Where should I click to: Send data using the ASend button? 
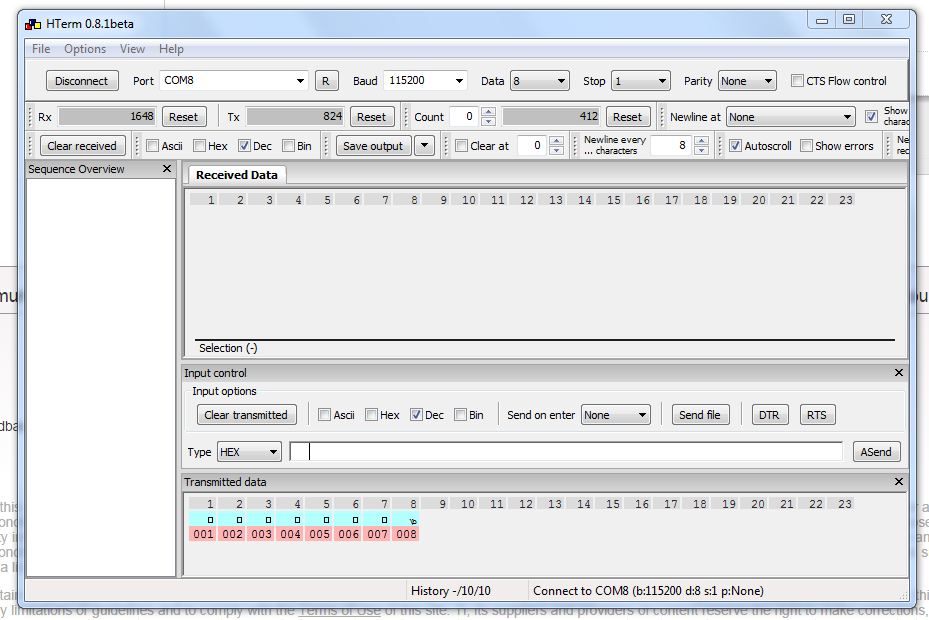pyautogui.click(x=875, y=451)
